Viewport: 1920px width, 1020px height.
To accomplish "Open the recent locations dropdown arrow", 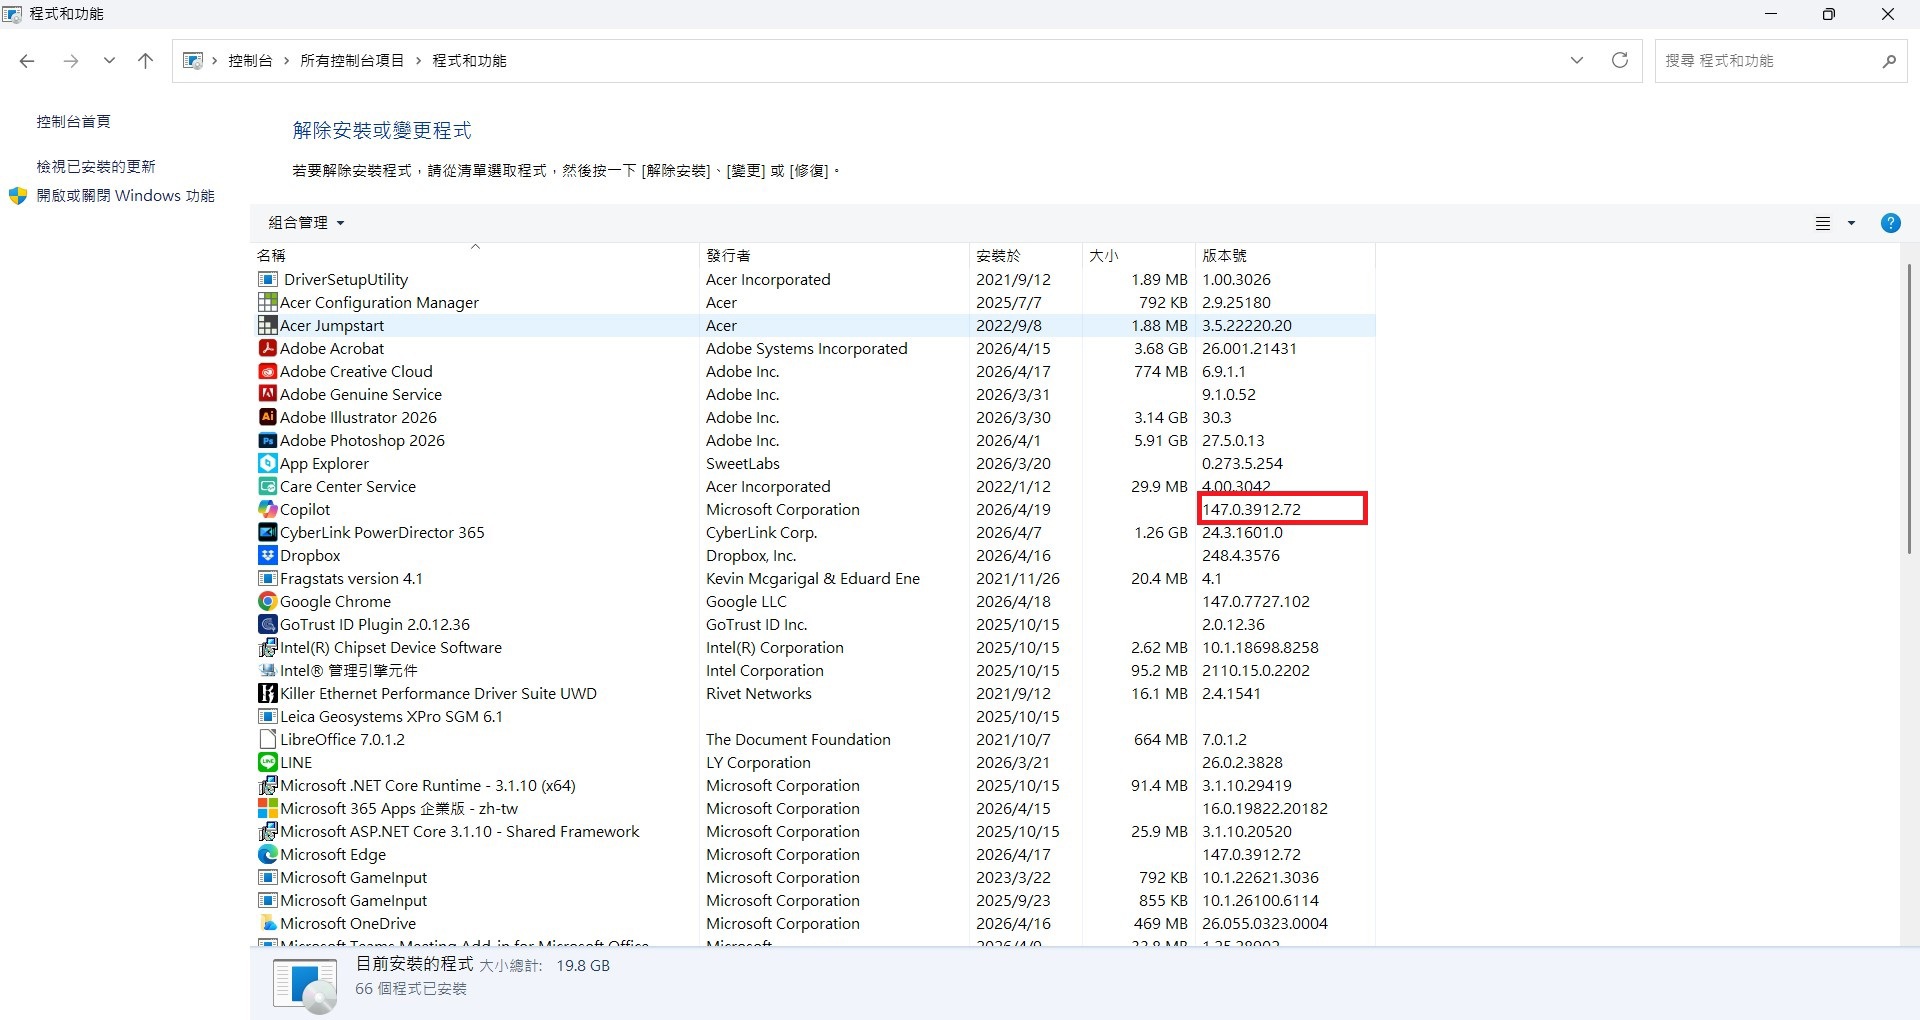I will pyautogui.click(x=109, y=61).
